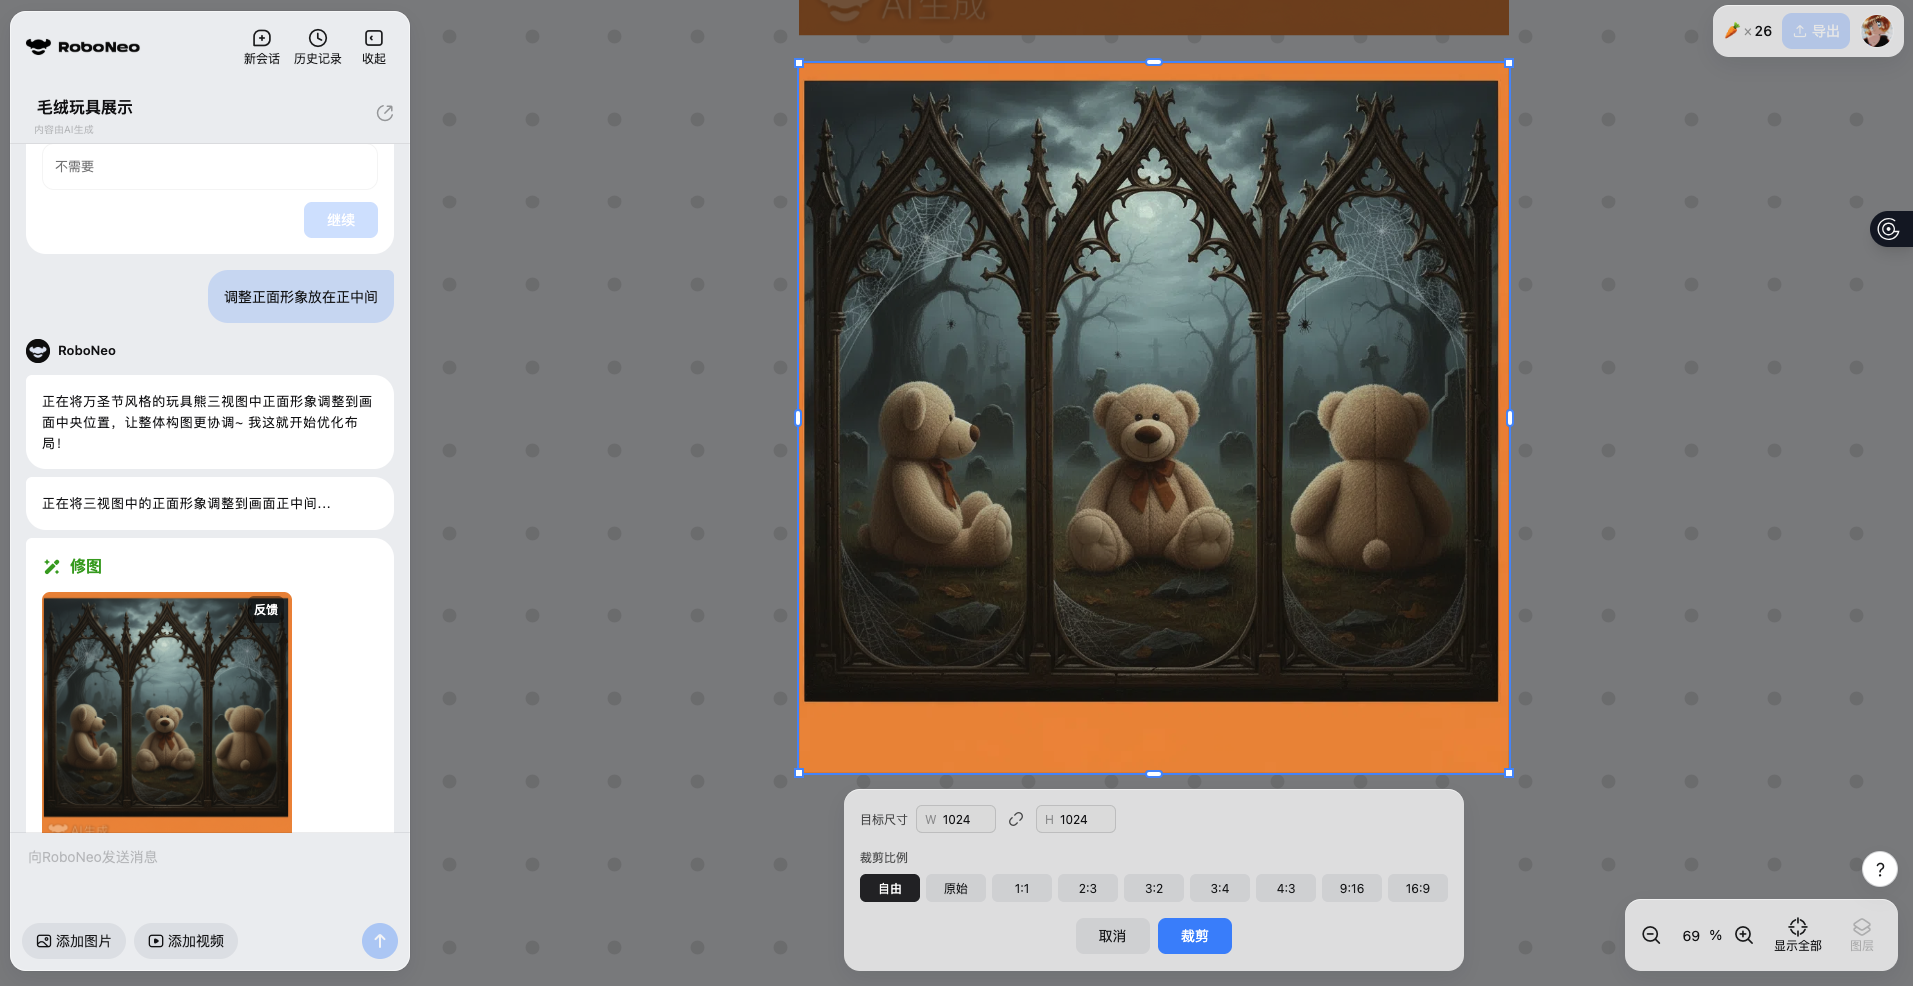
Task: Select the 16:9 crop ratio
Action: (x=1417, y=888)
